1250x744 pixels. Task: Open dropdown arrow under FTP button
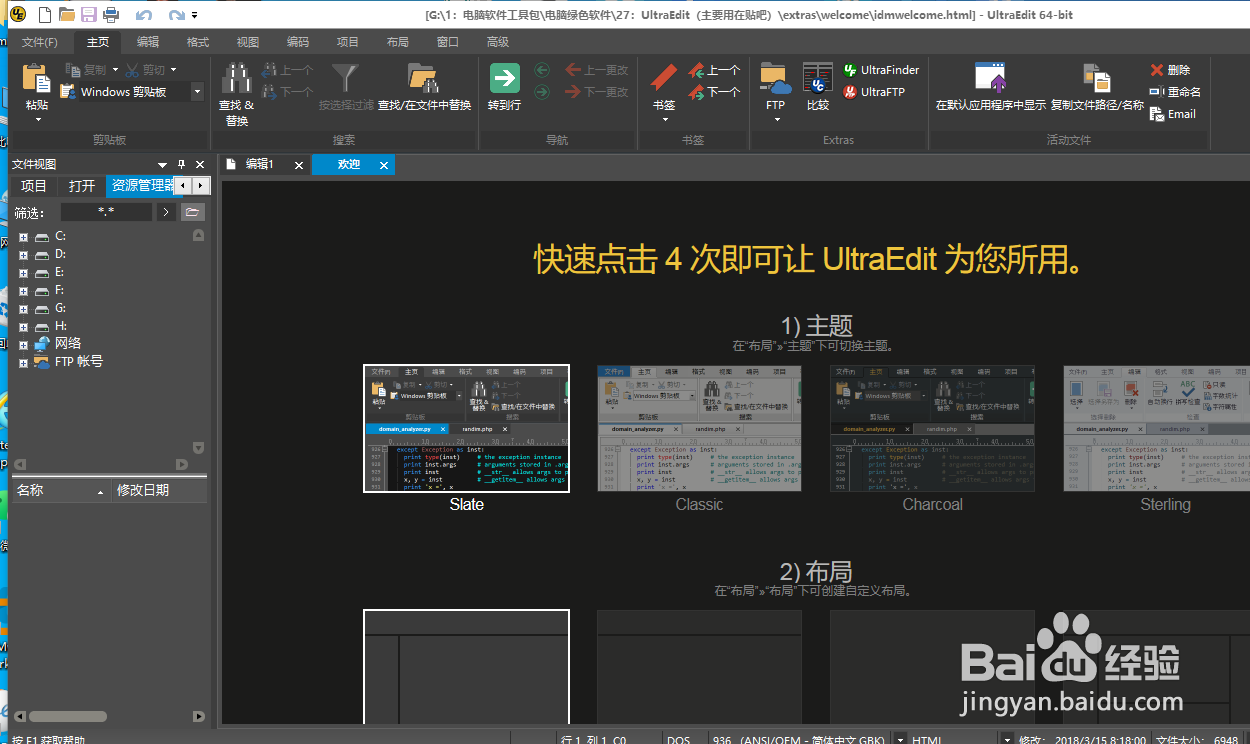(775, 120)
